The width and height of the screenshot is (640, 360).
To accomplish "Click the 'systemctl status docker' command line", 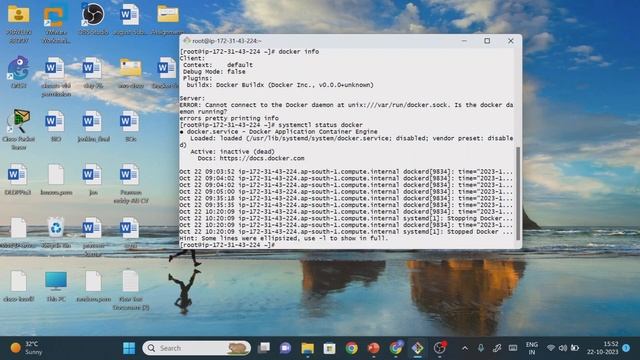I will tap(271, 125).
